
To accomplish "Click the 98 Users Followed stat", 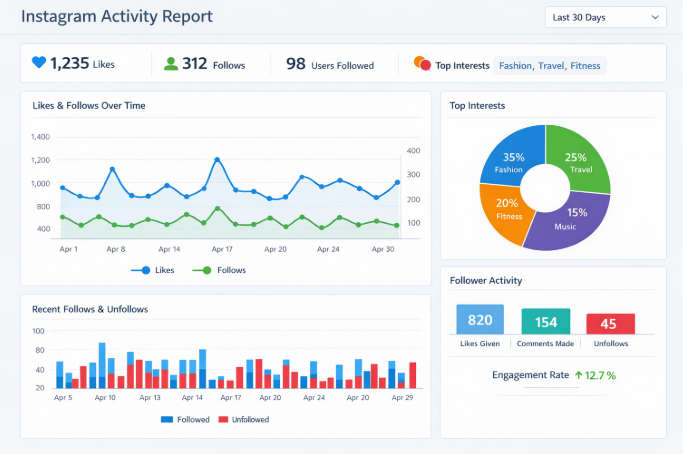I will coord(329,65).
